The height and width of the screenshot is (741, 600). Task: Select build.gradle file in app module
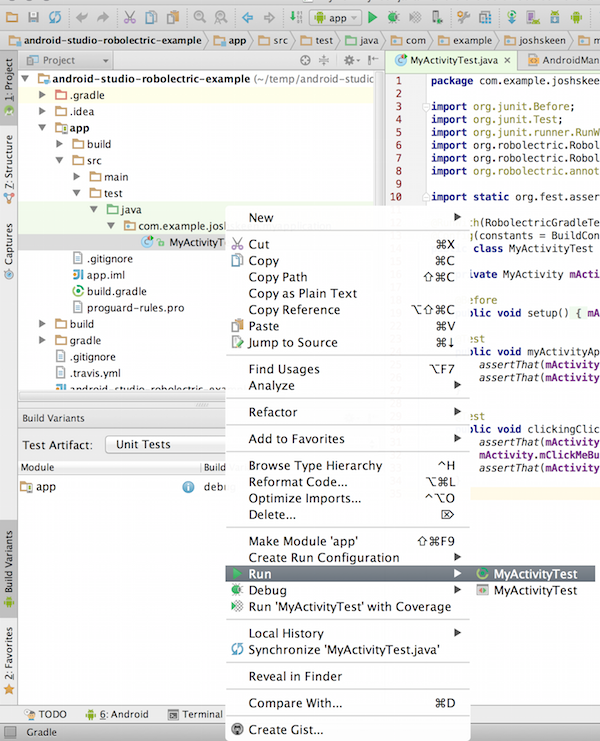(110, 292)
